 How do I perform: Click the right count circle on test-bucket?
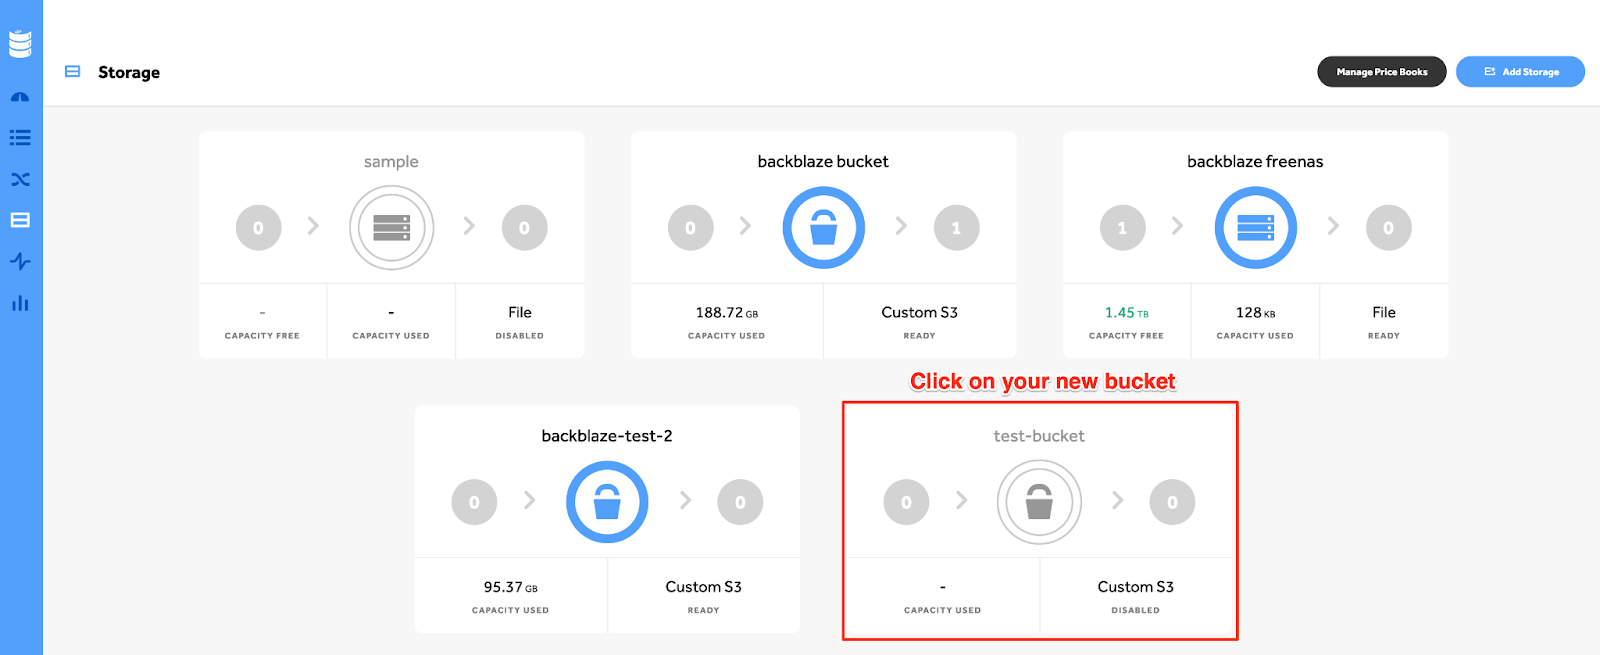(x=1172, y=502)
